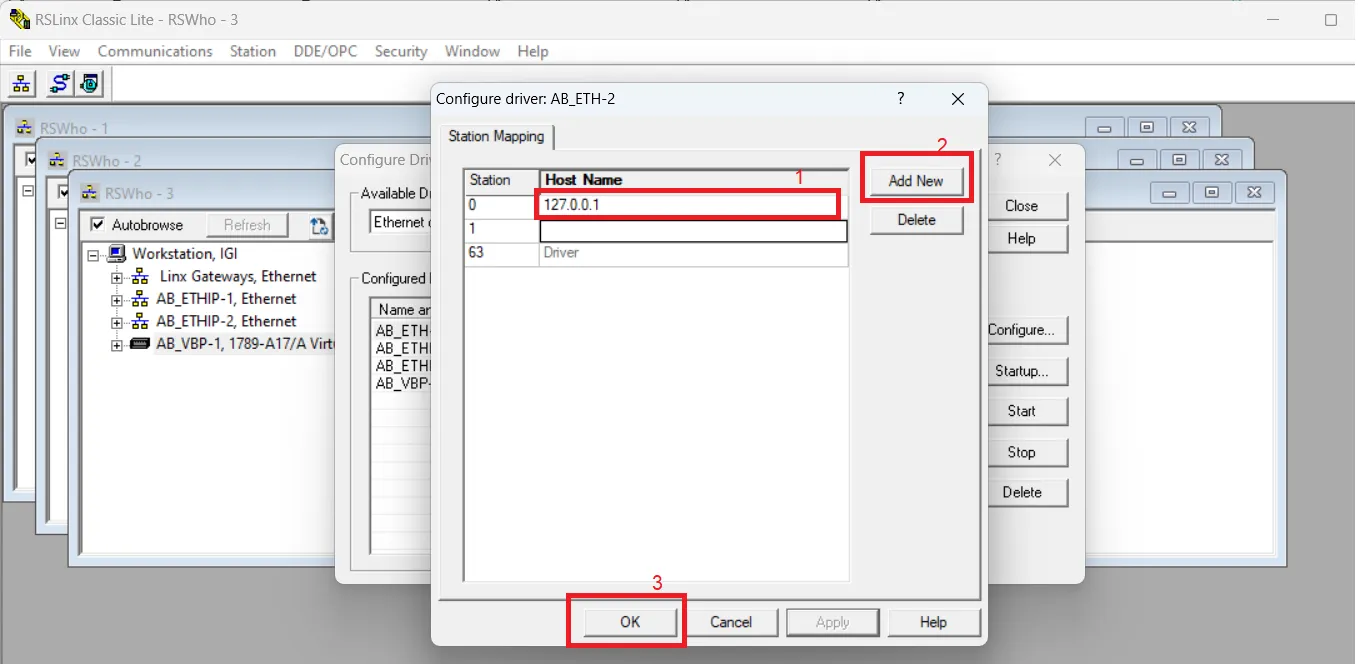The height and width of the screenshot is (664, 1358).
Task: Collapse the tree root in RSWho - 2 window
Action: [x=60, y=223]
